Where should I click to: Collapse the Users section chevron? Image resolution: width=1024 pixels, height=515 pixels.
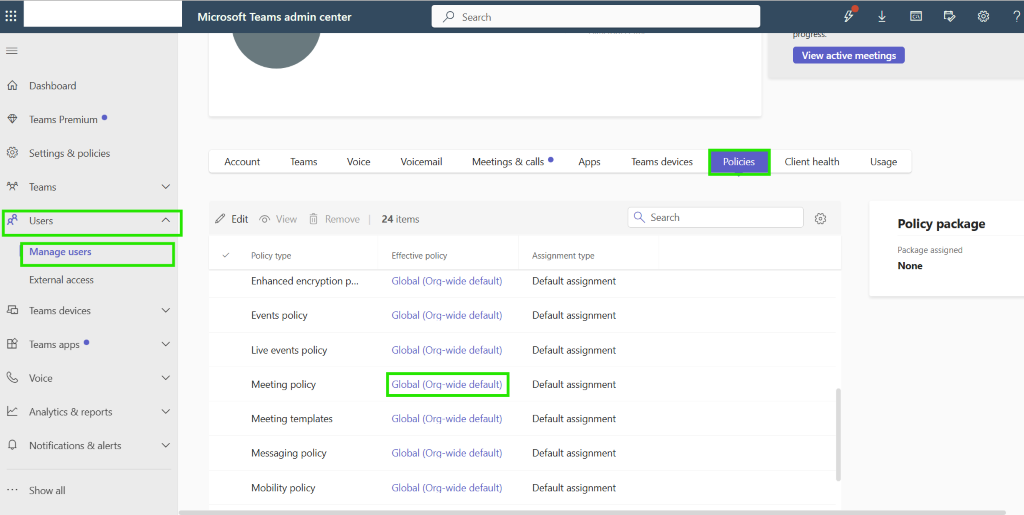tap(166, 221)
